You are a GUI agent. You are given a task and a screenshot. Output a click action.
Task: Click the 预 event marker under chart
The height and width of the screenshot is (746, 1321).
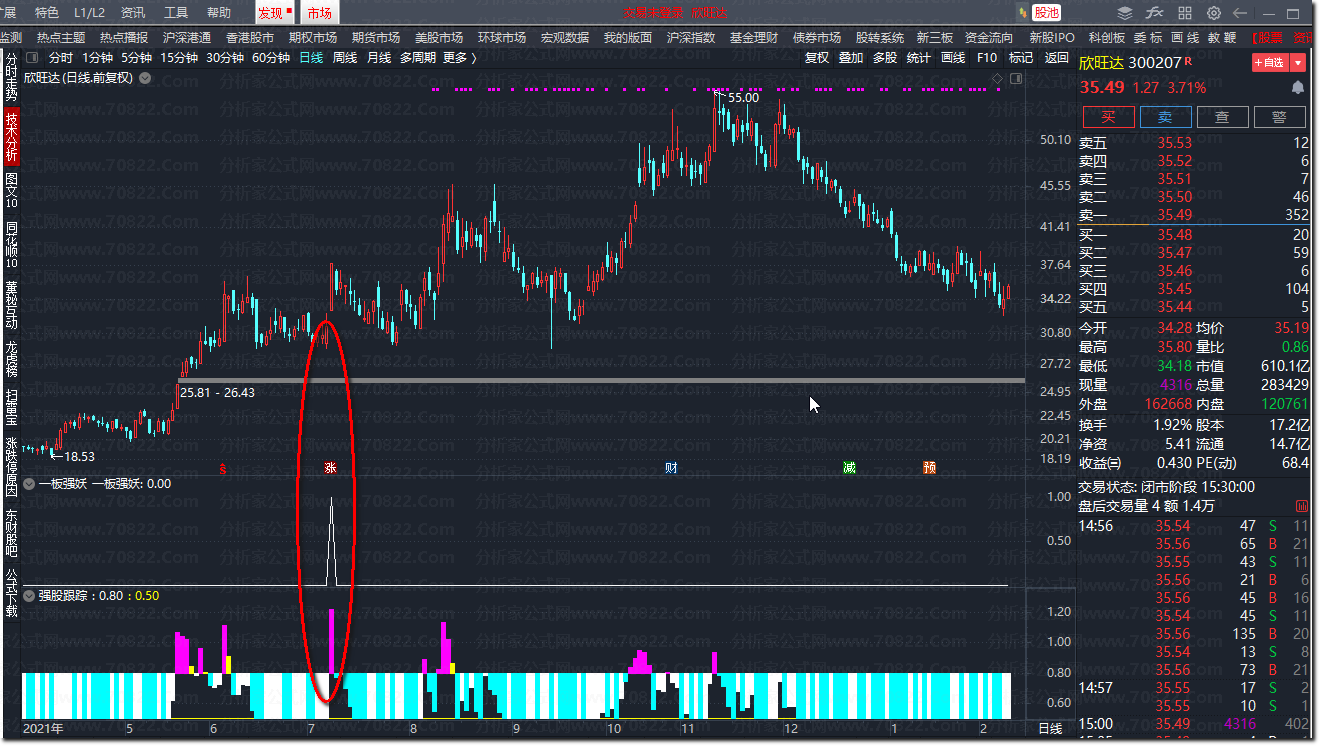(x=930, y=468)
